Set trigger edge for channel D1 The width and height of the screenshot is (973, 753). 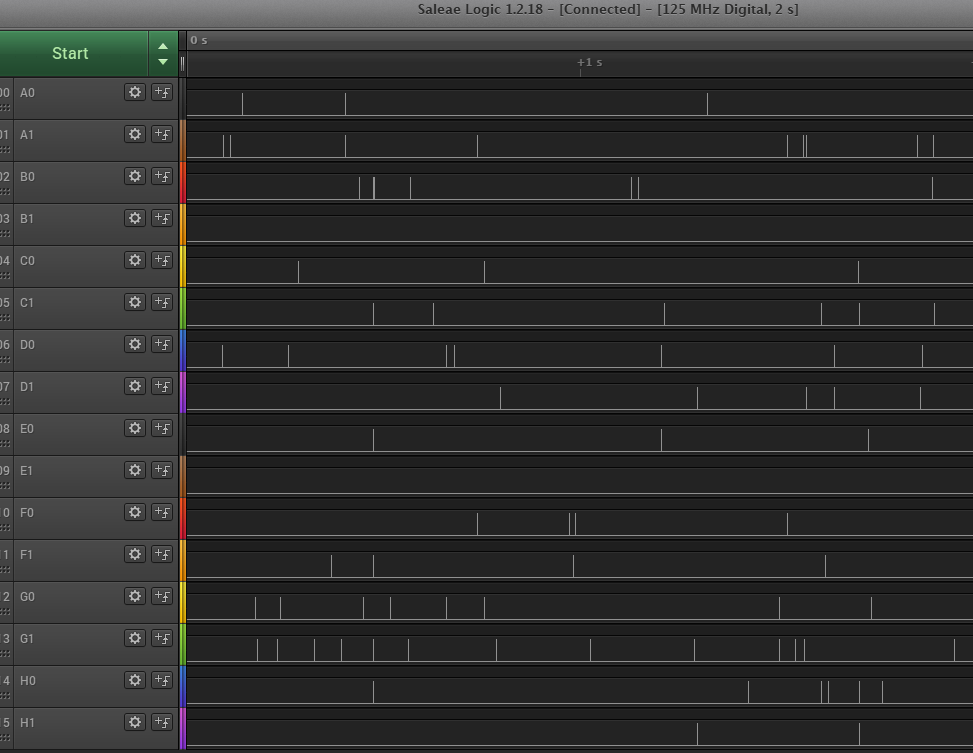click(162, 386)
